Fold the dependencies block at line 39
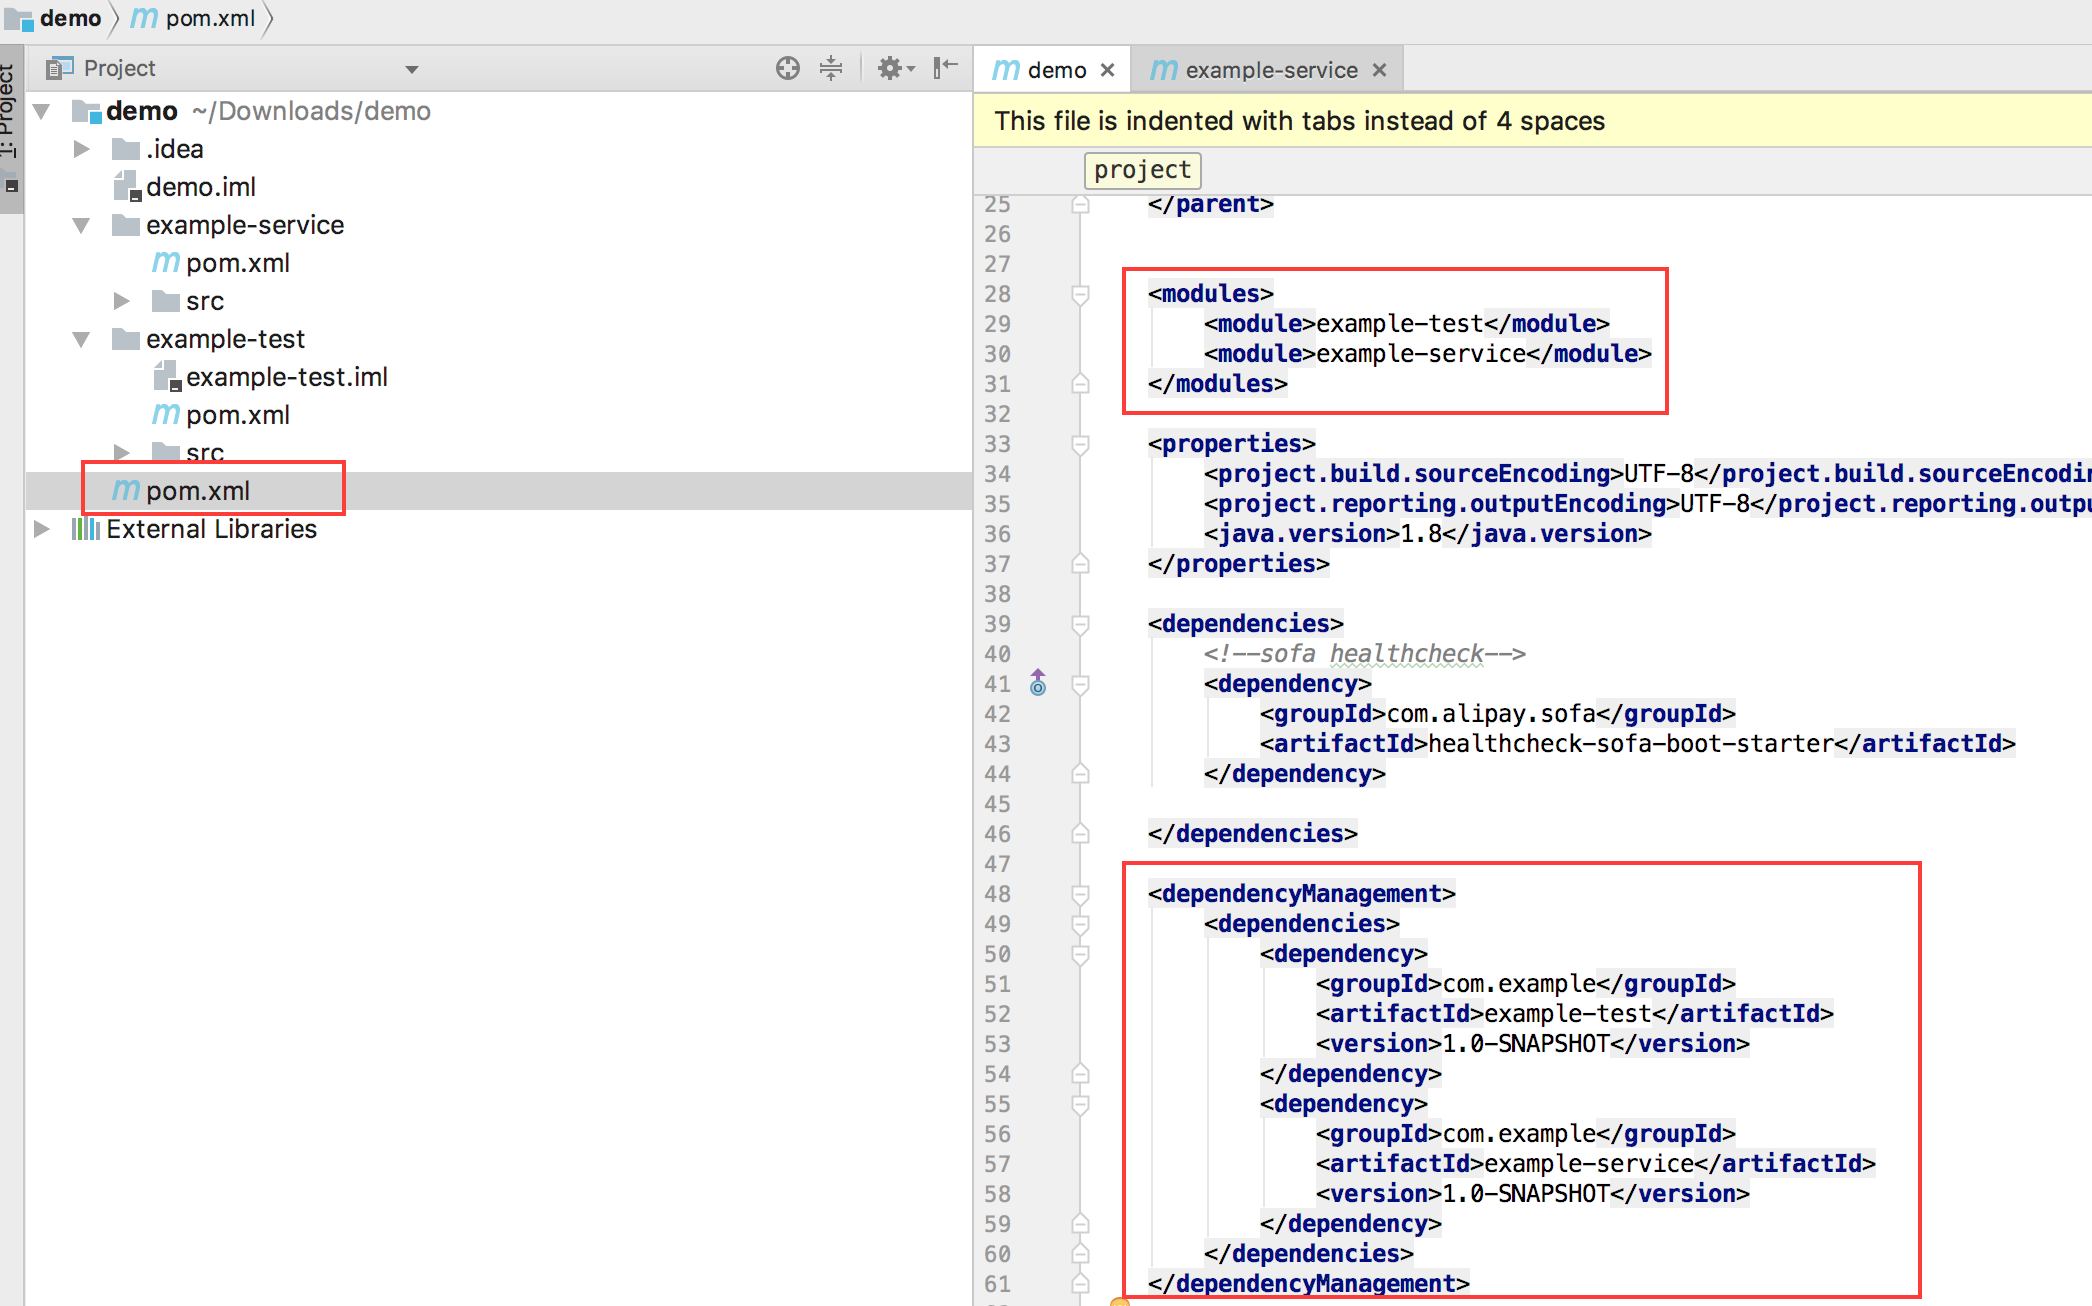Screen dimensions: 2092x1306 tap(1080, 624)
